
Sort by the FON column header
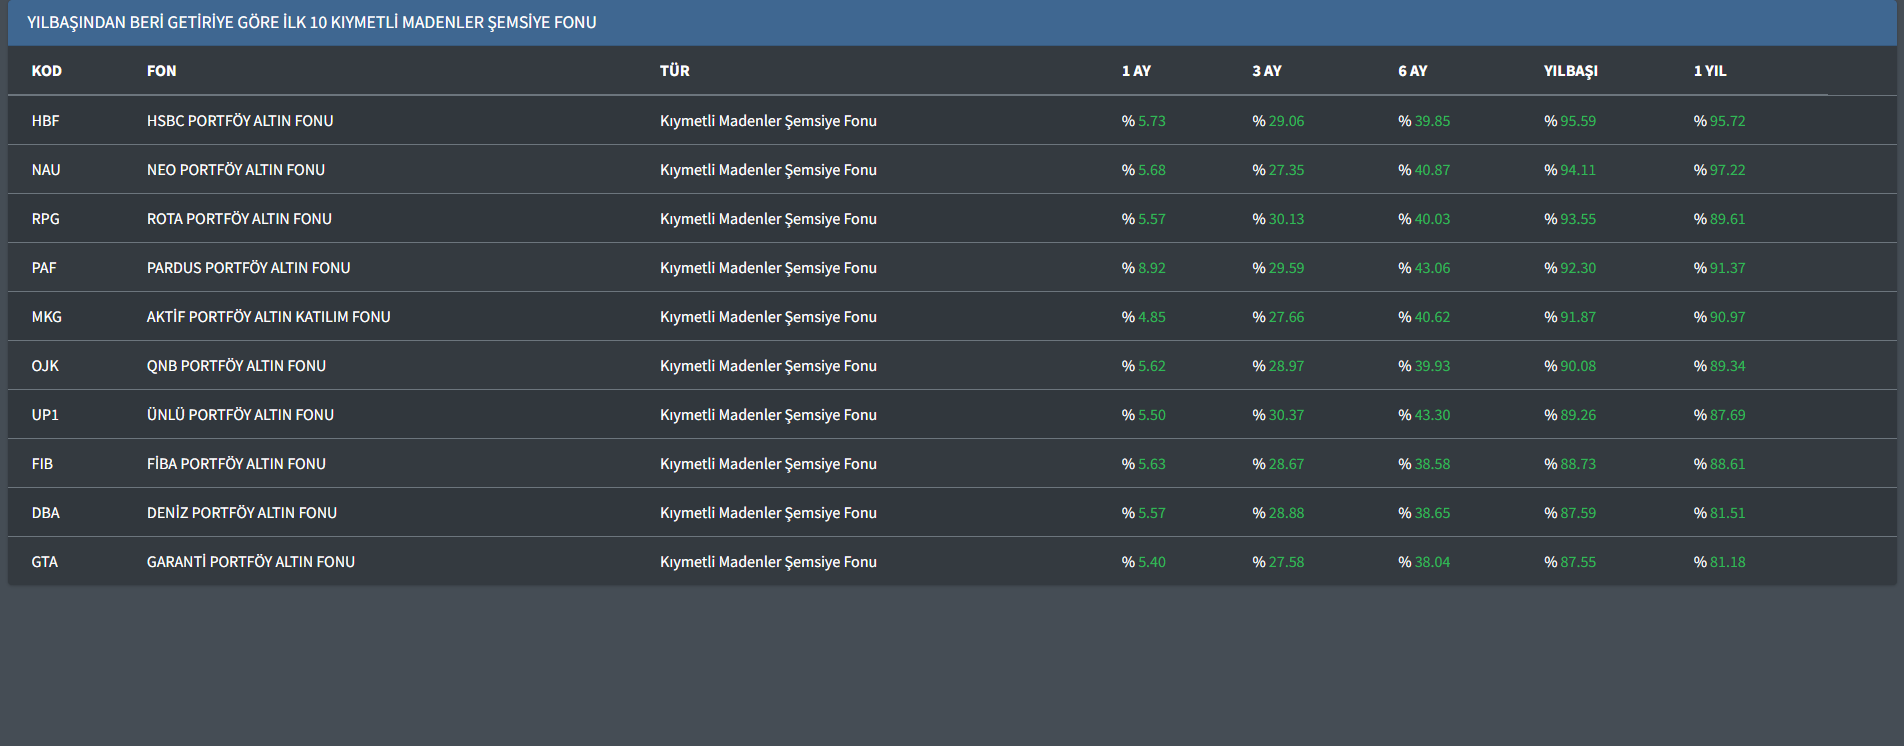tap(161, 71)
